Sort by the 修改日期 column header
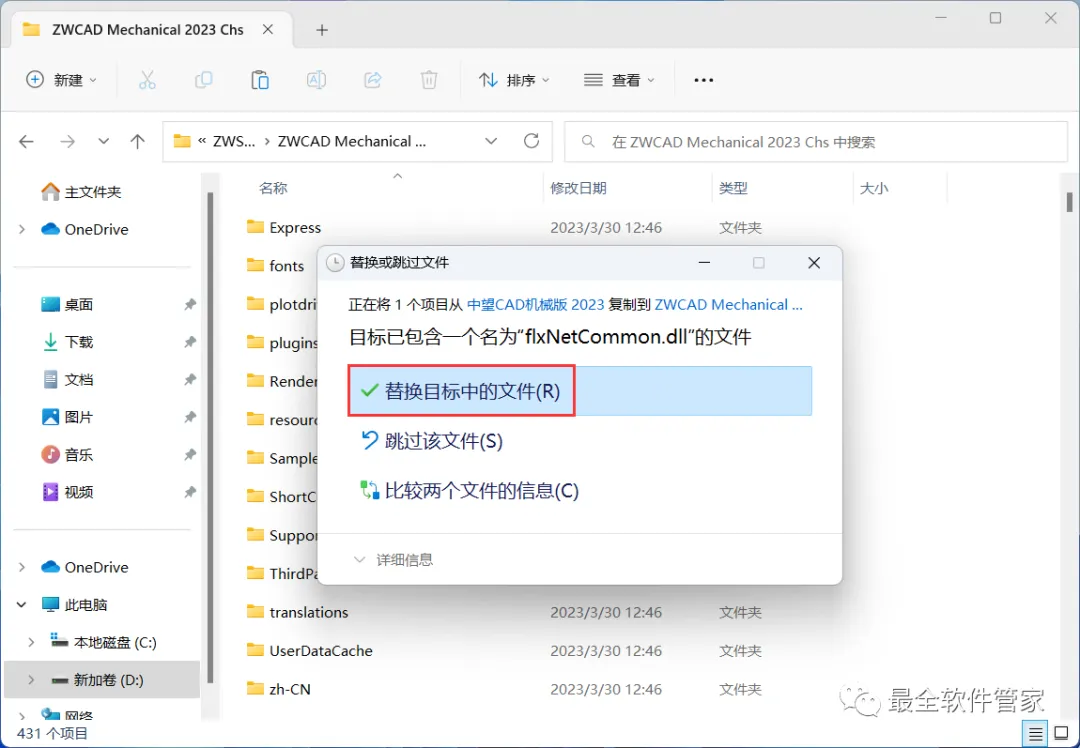1080x748 pixels. pyautogui.click(x=578, y=188)
